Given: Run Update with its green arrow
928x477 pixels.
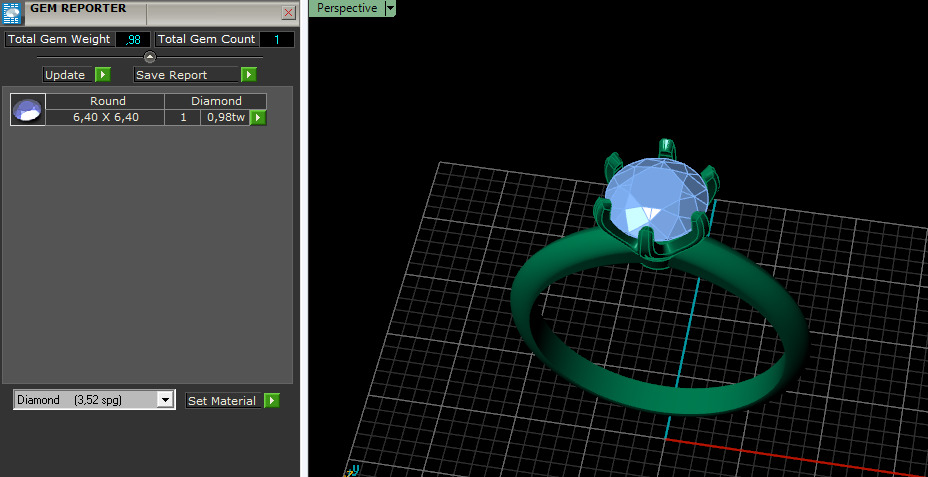Looking at the screenshot, I should (x=102, y=75).
